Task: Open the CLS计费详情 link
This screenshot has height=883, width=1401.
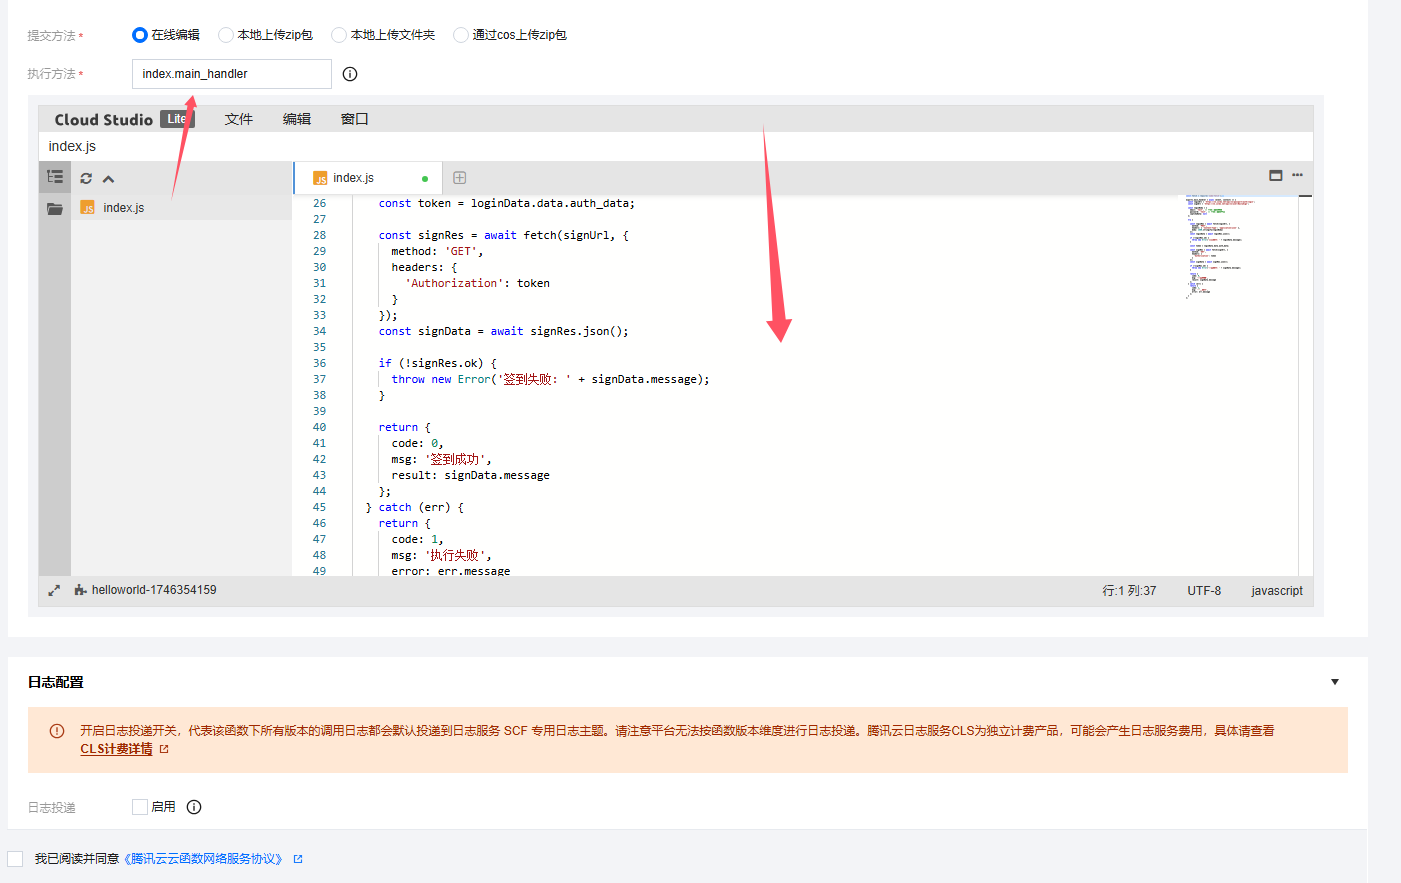Action: 117,749
